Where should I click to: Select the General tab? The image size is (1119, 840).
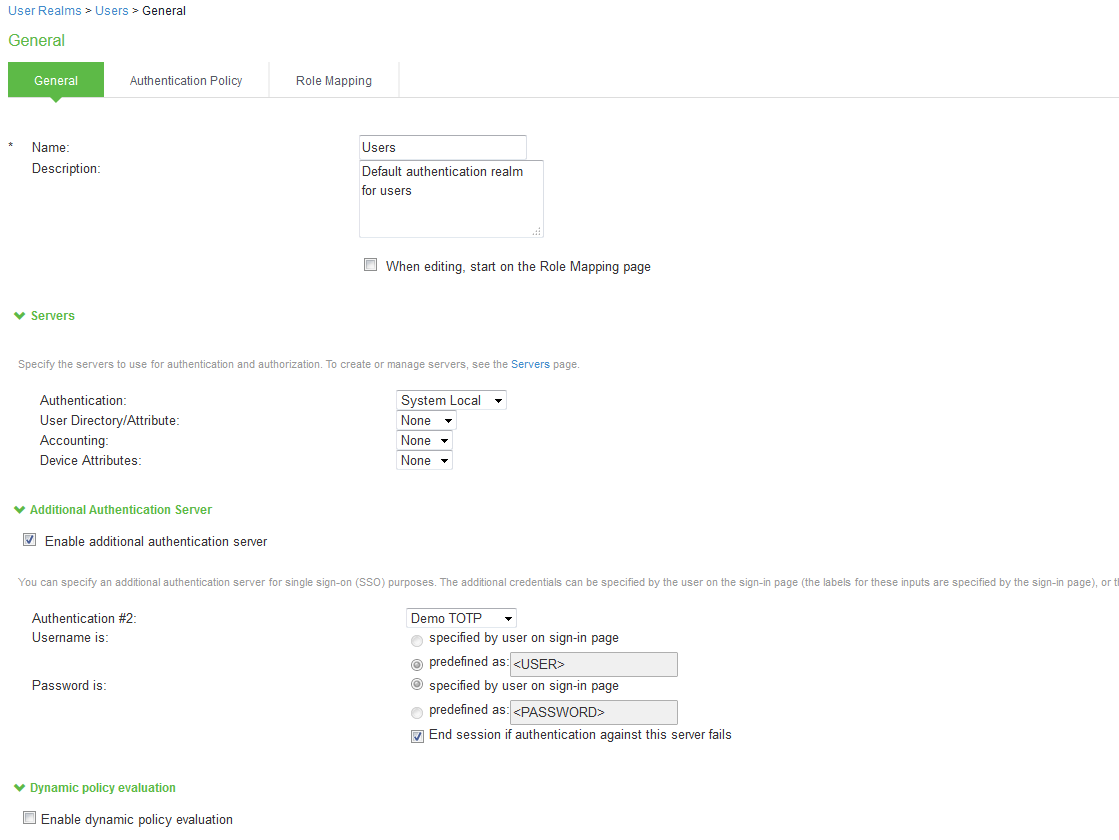[x=55, y=80]
